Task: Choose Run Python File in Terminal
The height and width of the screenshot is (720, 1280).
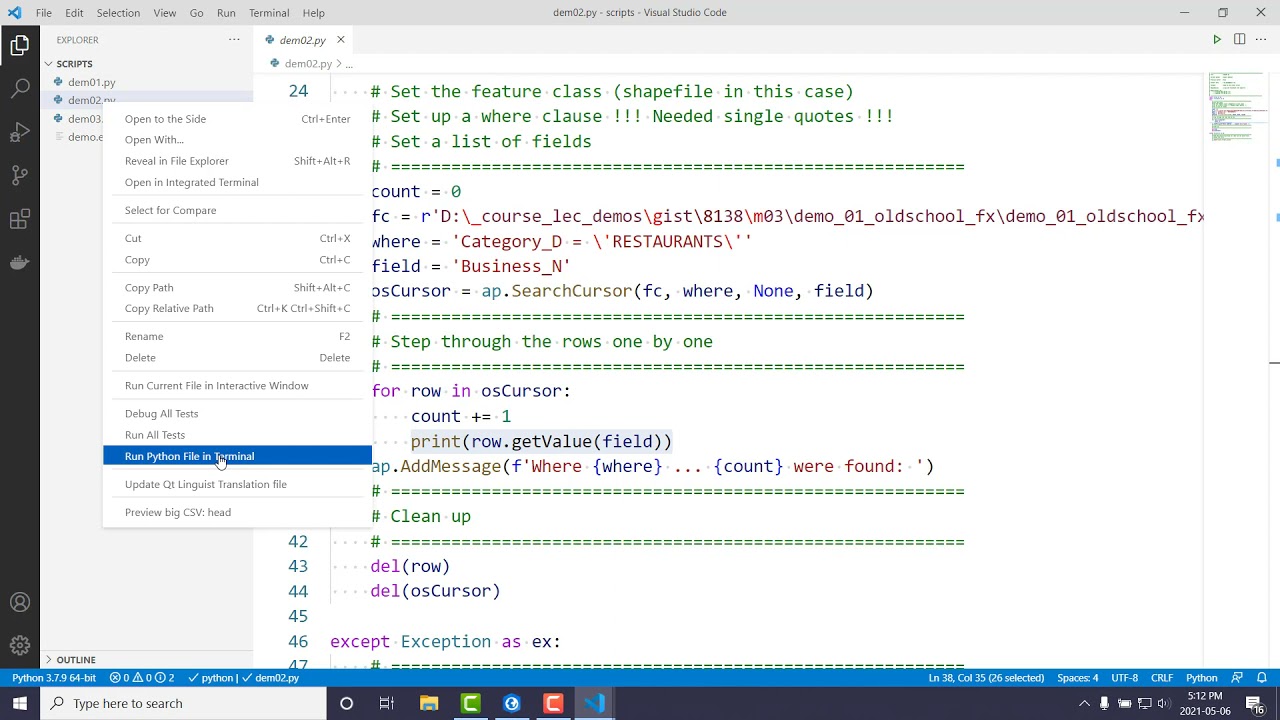Action: [x=237, y=456]
